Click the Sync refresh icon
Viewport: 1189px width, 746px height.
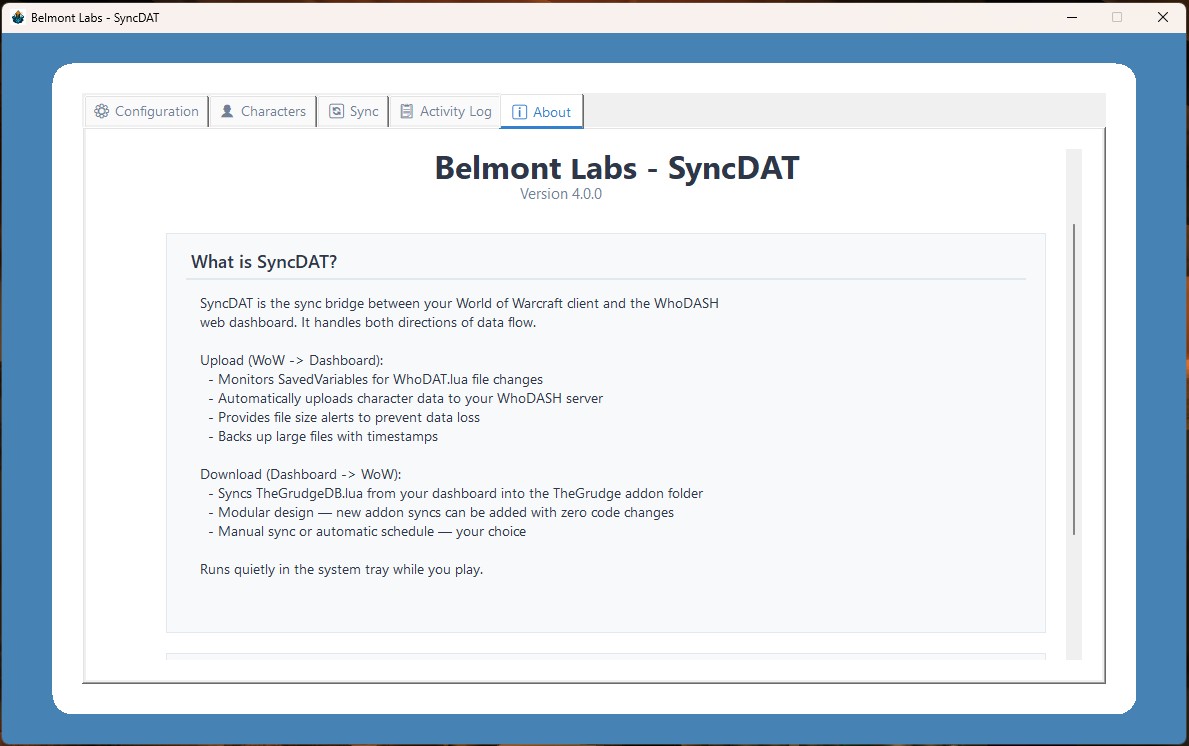coord(336,112)
